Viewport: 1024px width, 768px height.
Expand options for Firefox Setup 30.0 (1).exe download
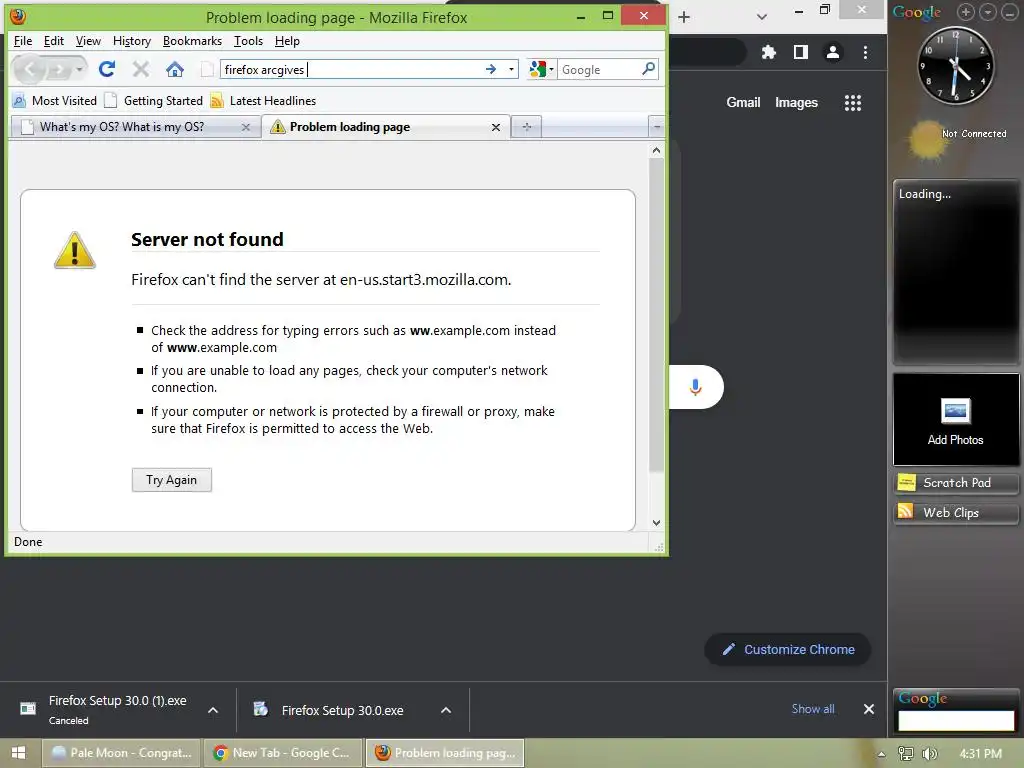(213, 711)
